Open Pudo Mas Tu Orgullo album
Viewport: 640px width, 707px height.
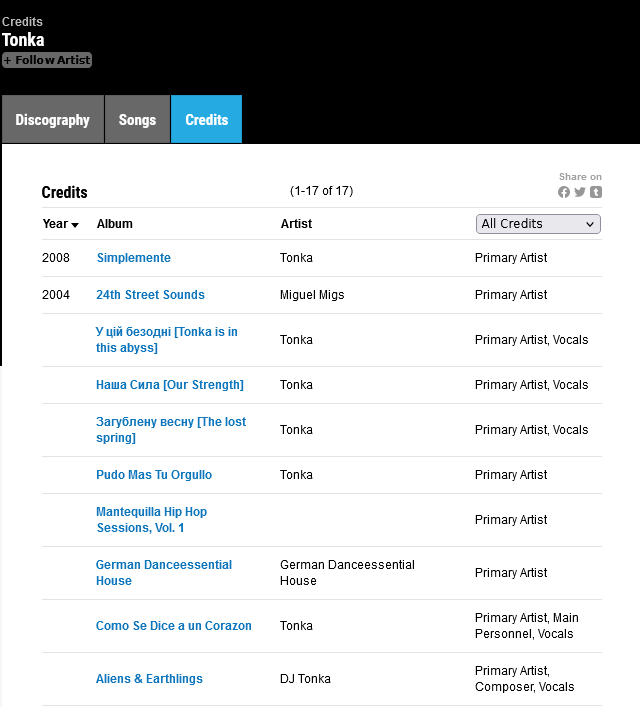154,475
